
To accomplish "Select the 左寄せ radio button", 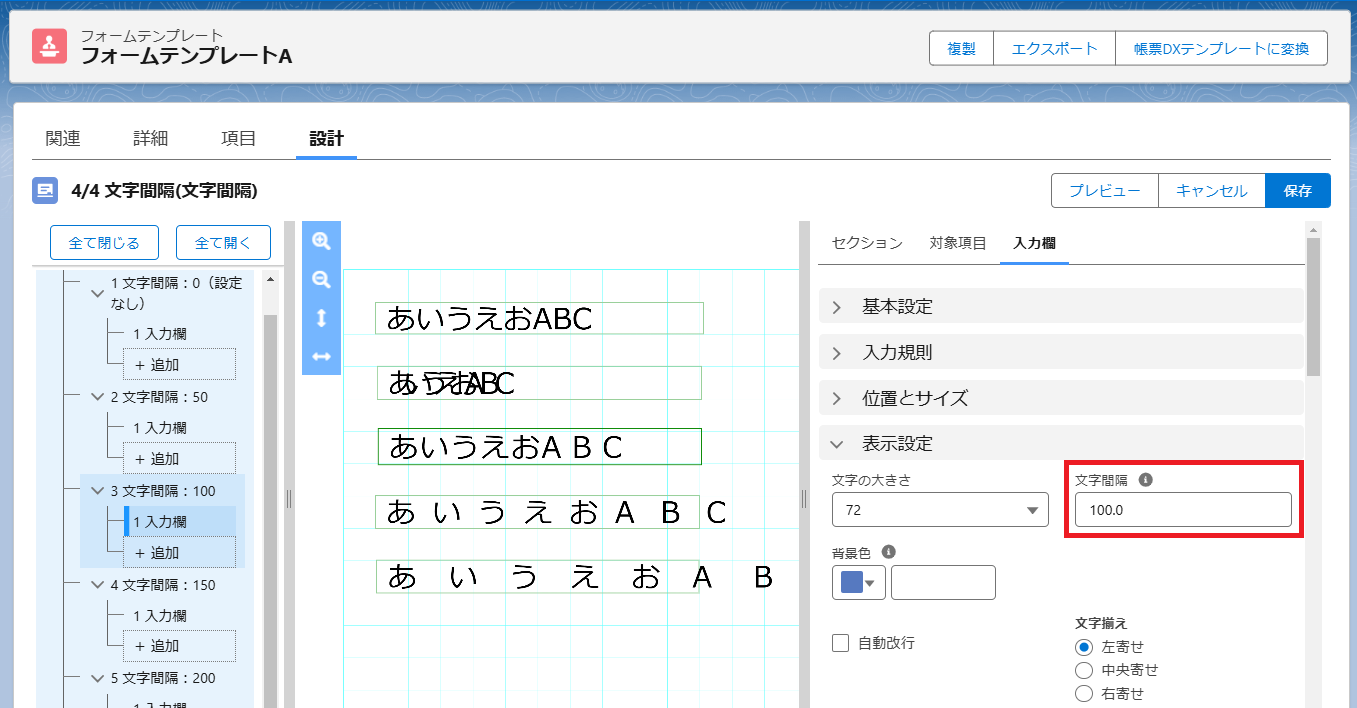I will point(1083,647).
